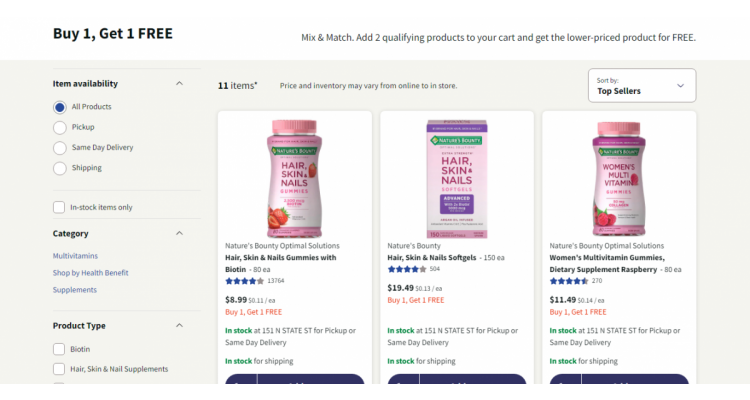Open the Multivitamins category link
The image size is (750, 400).
(75, 256)
